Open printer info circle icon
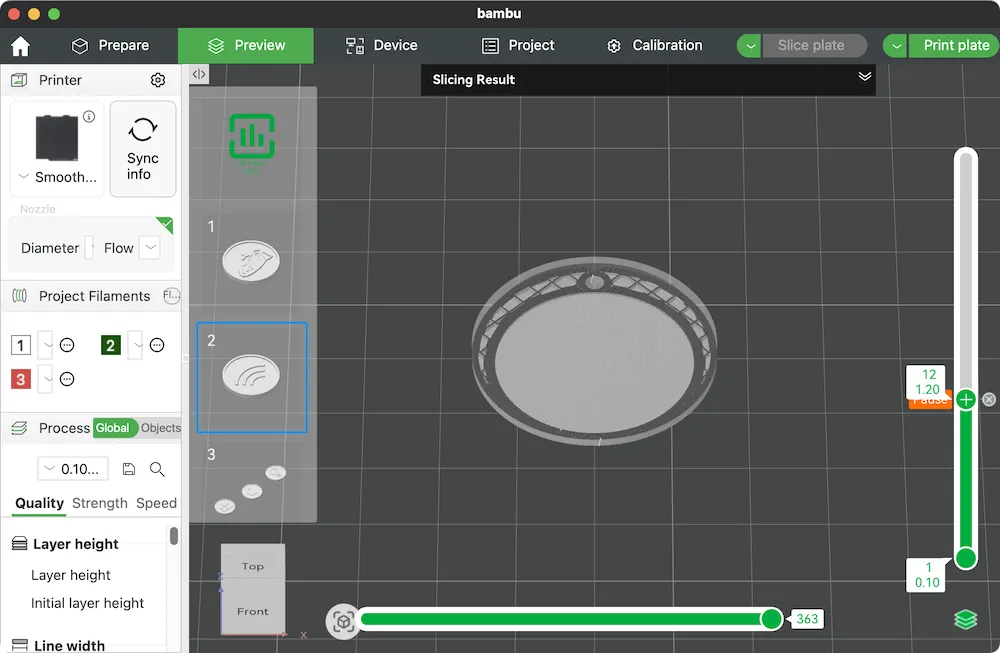Image resolution: width=1000 pixels, height=653 pixels. [x=89, y=116]
